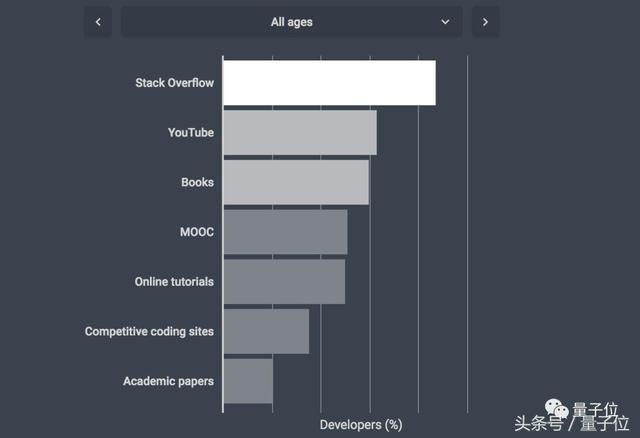Image resolution: width=640 pixels, height=438 pixels.
Task: Click the Competitive coding sites label
Action: click(149, 331)
